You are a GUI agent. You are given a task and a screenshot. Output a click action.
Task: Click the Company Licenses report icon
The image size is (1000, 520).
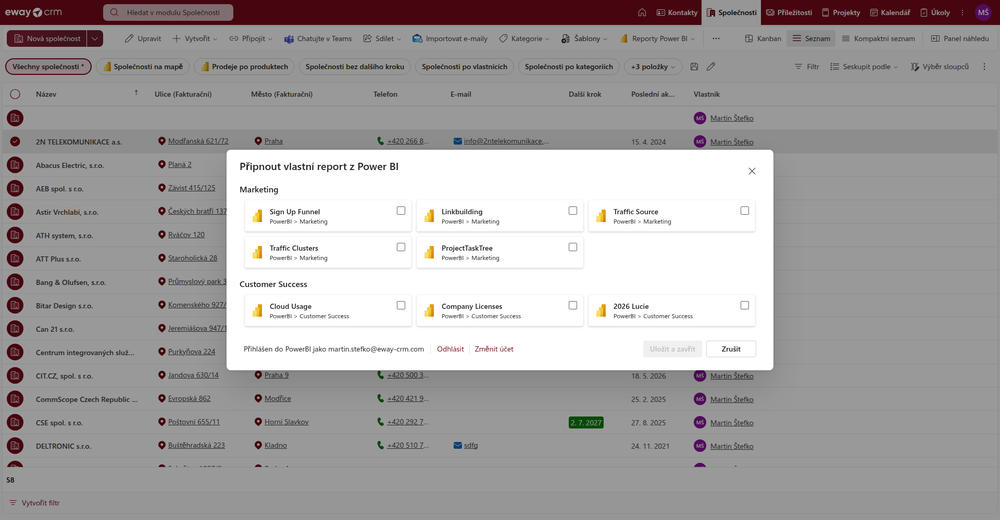point(429,310)
